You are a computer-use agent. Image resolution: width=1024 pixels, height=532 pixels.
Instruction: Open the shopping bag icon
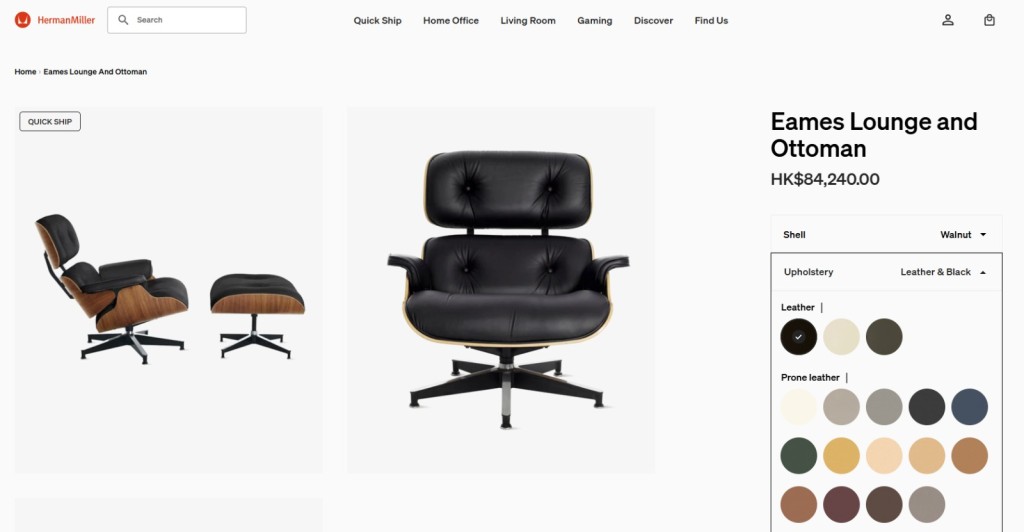(989, 20)
